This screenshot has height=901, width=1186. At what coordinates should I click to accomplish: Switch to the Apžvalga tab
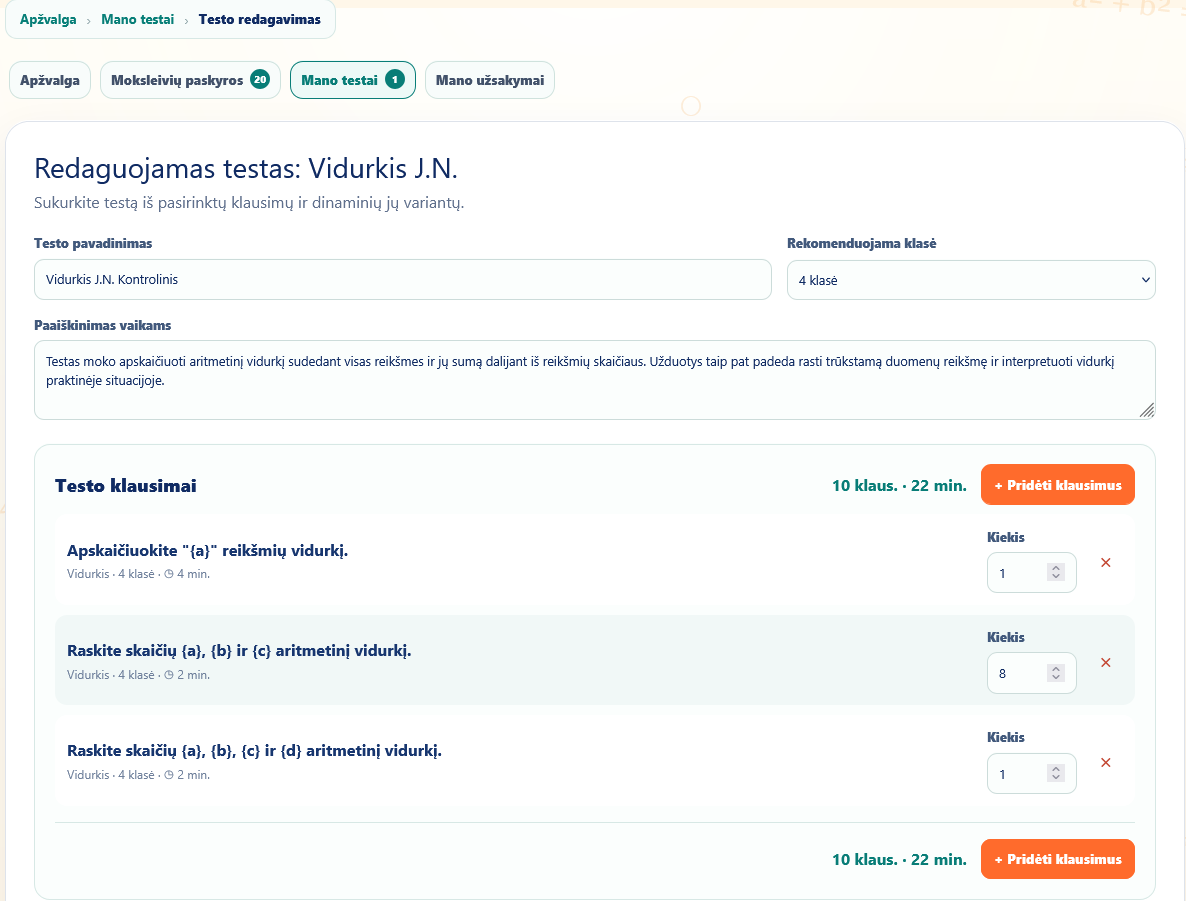(x=50, y=80)
